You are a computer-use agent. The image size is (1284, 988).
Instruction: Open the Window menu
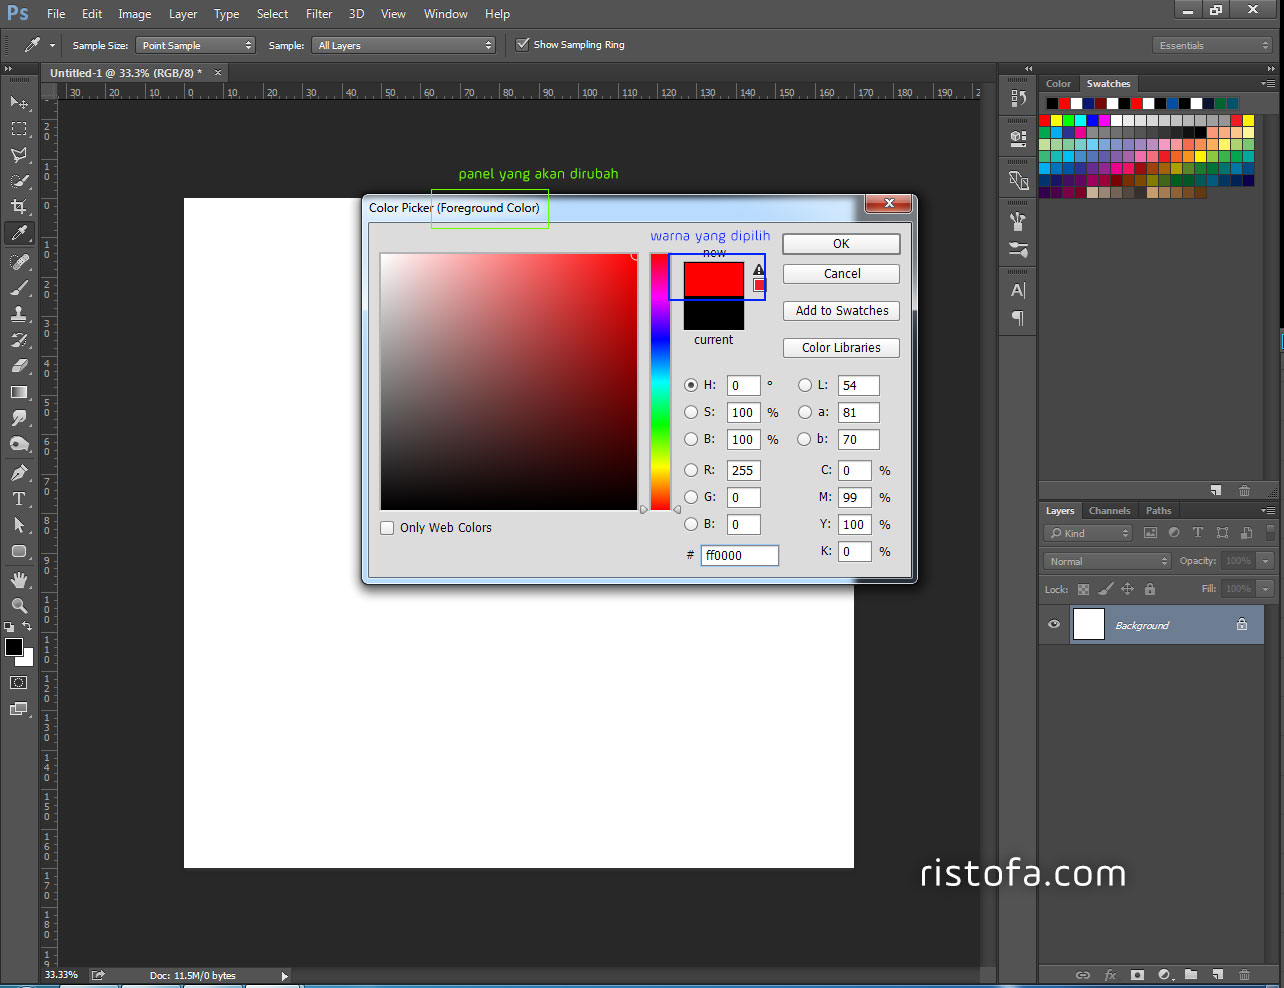pyautogui.click(x=445, y=14)
